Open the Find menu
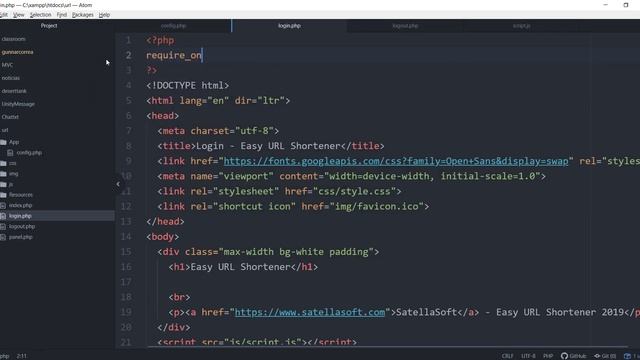The image size is (640, 360). click(62, 15)
